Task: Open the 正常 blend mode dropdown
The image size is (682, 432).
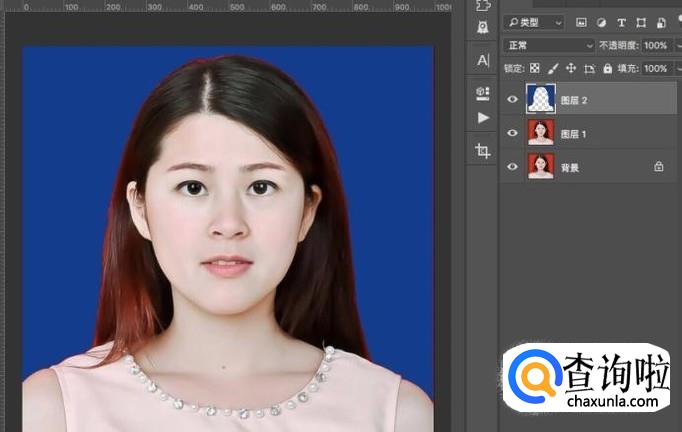Action: click(549, 46)
